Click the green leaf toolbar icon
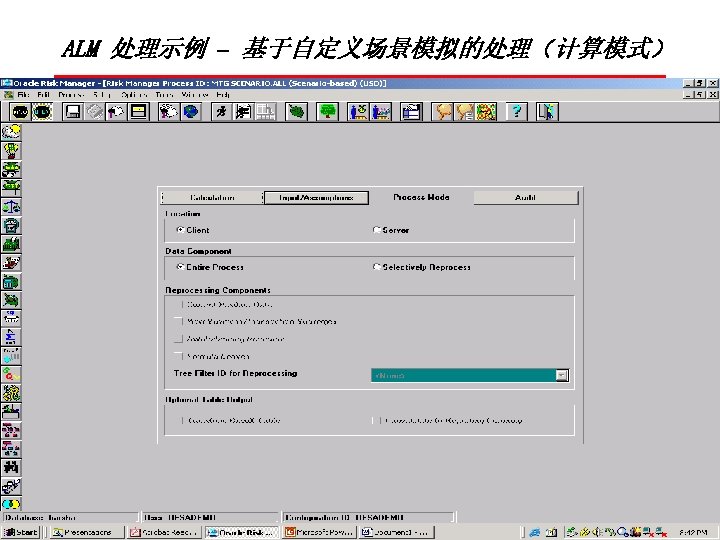Image resolution: width=720 pixels, height=540 pixels. coord(296,112)
